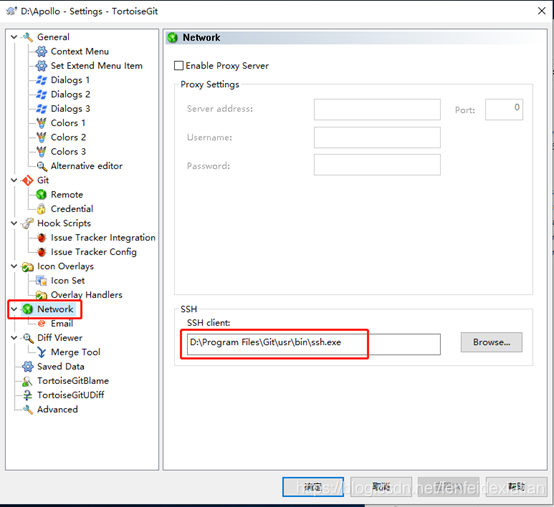
Task: Open Set Extend Menu Item page
Action: pyautogui.click(x=96, y=66)
